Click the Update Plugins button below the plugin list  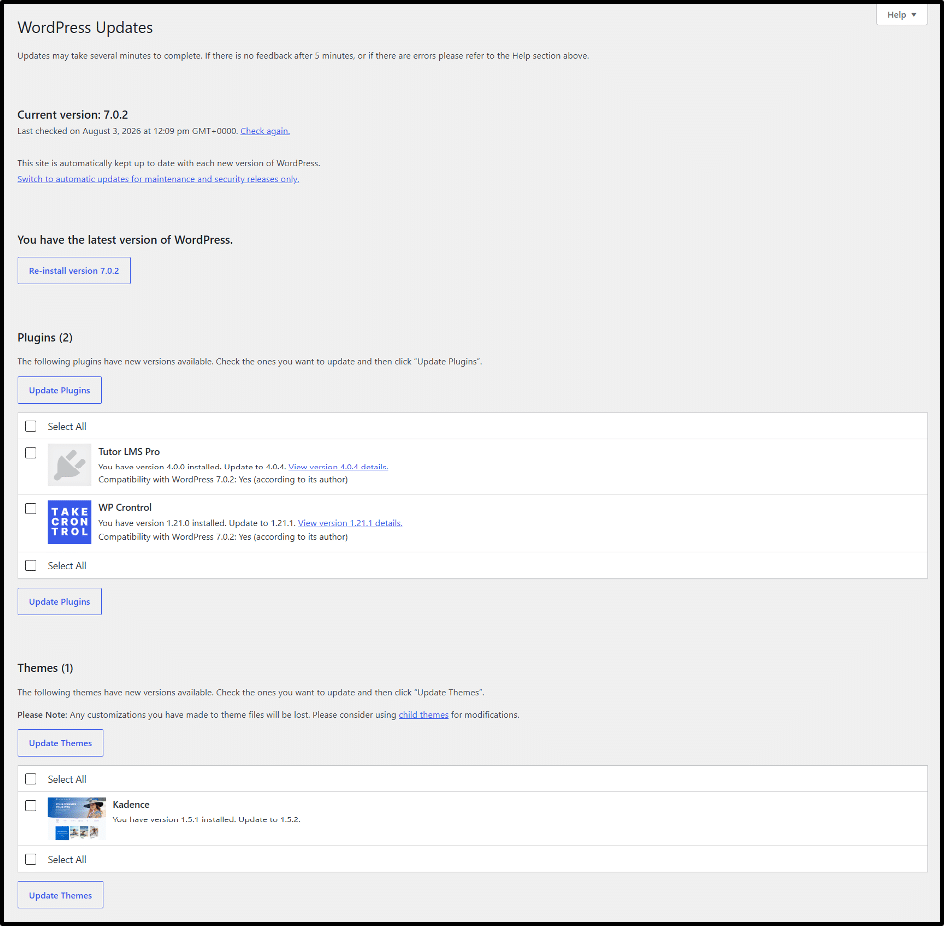coord(60,601)
